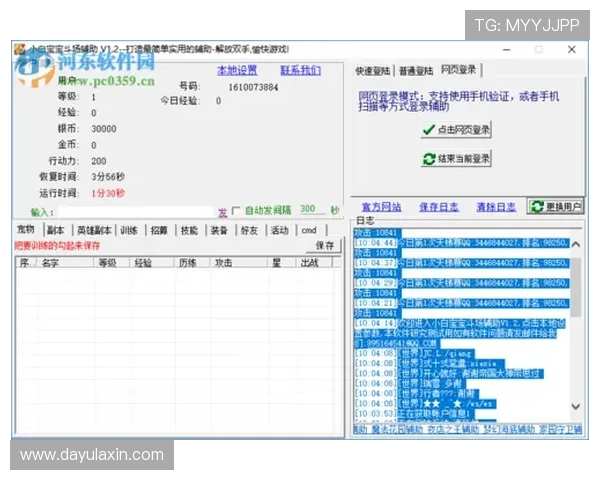Click the 10:03:53 正在获取帐户信息 log entry
Screen dimensions: 600x480
click(x=414, y=413)
